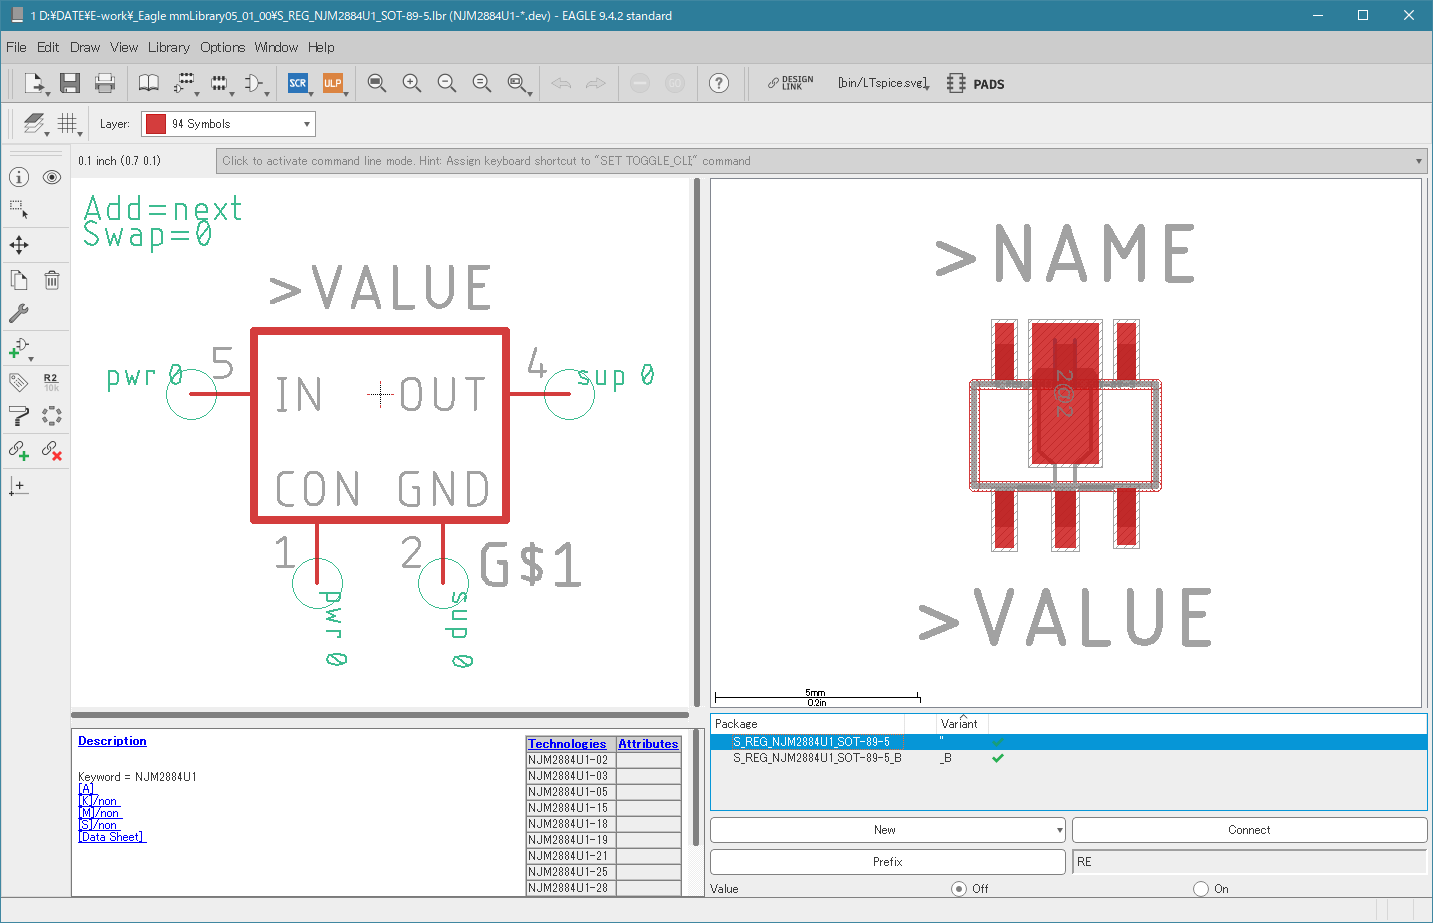This screenshot has width=1433, height=923.
Task: Open the Library menu
Action: (x=168, y=47)
